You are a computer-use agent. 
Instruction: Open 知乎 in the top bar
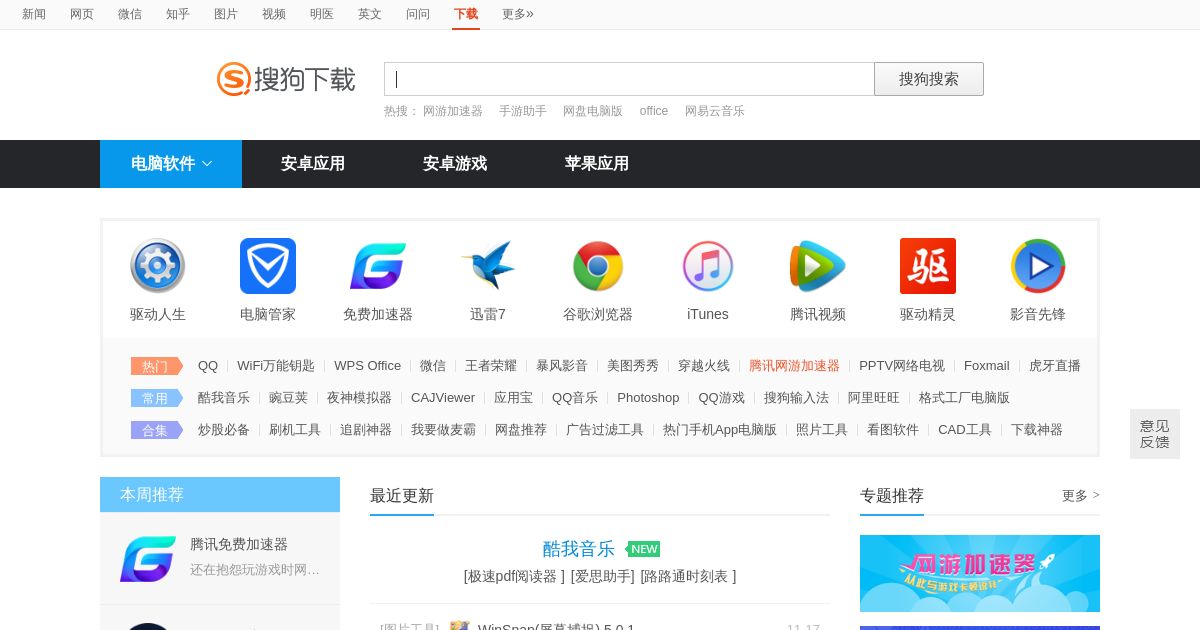(x=178, y=14)
